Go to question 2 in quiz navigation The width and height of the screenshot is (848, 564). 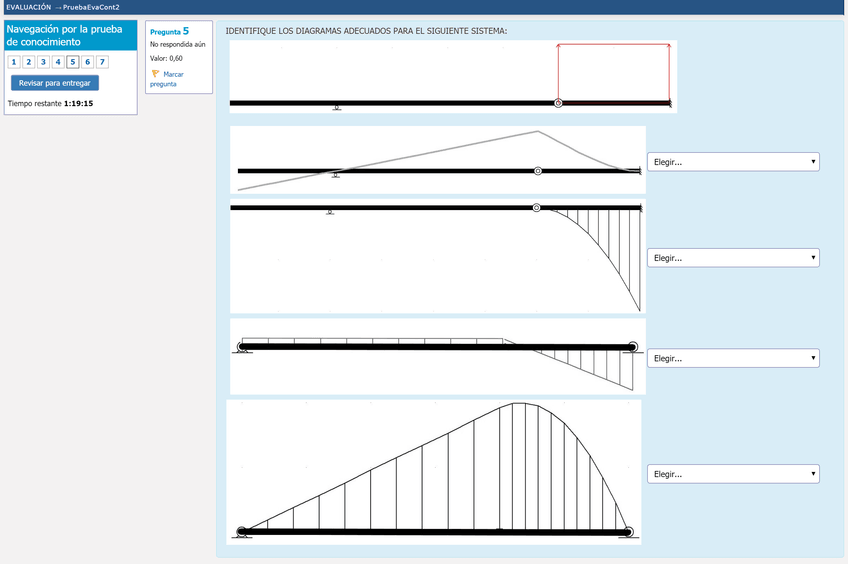29,62
